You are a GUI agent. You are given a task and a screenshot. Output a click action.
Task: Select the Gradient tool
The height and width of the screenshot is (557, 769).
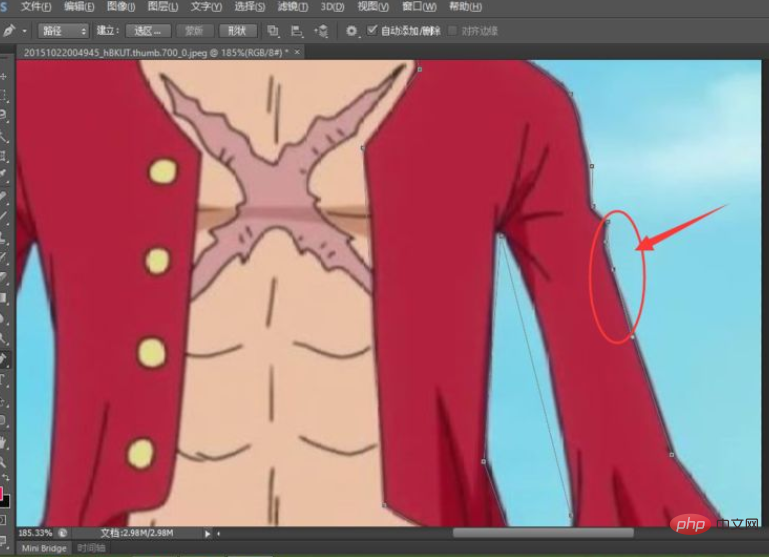[x=3, y=298]
